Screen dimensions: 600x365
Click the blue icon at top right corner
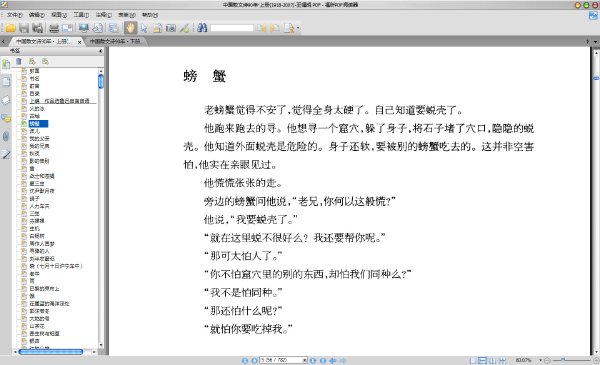[x=593, y=16]
